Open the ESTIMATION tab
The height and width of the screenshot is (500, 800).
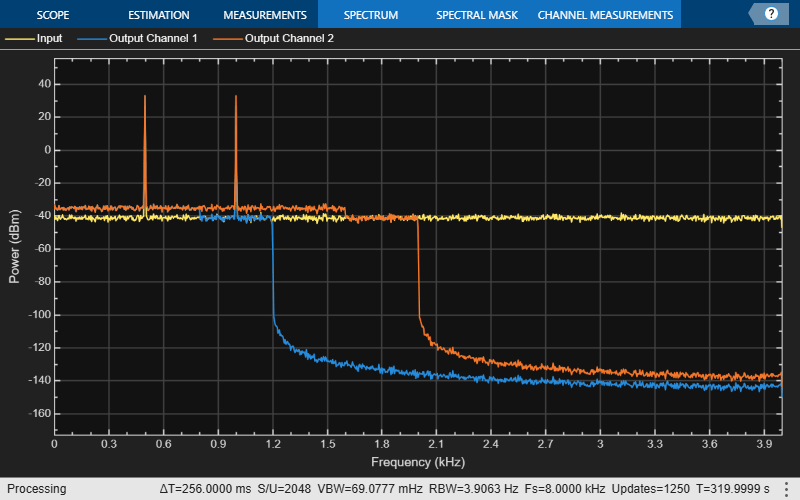point(159,15)
